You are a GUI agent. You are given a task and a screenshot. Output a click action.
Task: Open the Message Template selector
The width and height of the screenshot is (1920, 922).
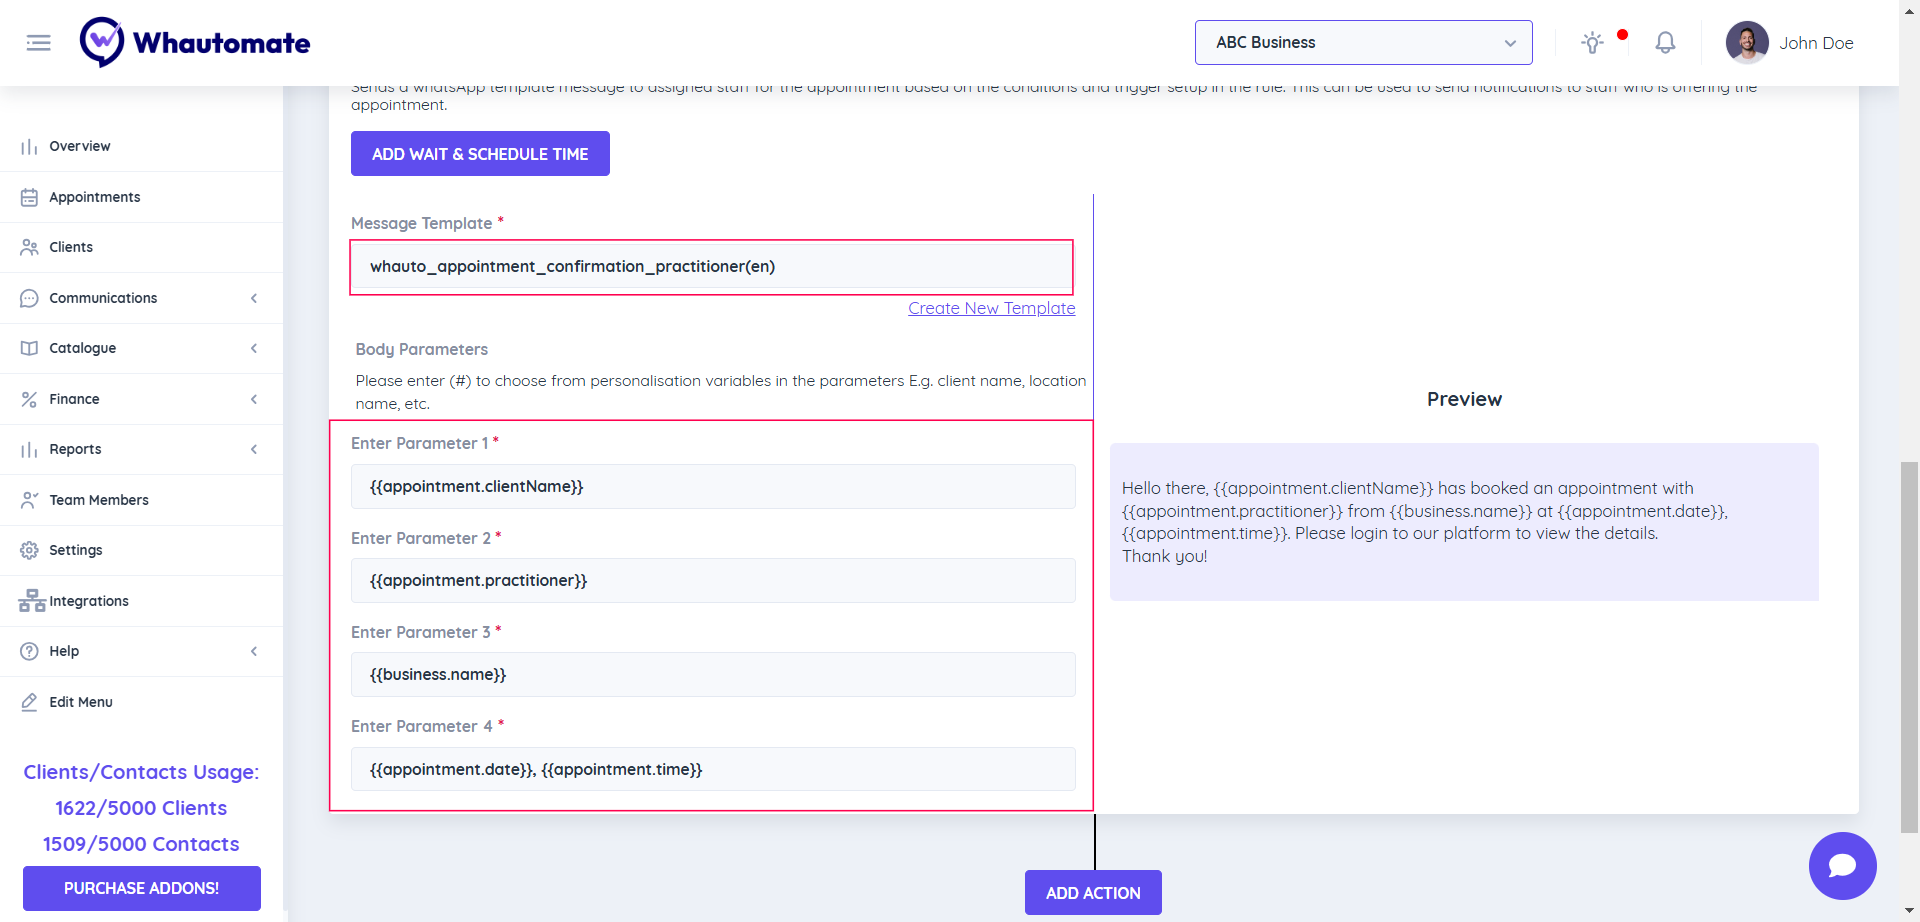711,267
